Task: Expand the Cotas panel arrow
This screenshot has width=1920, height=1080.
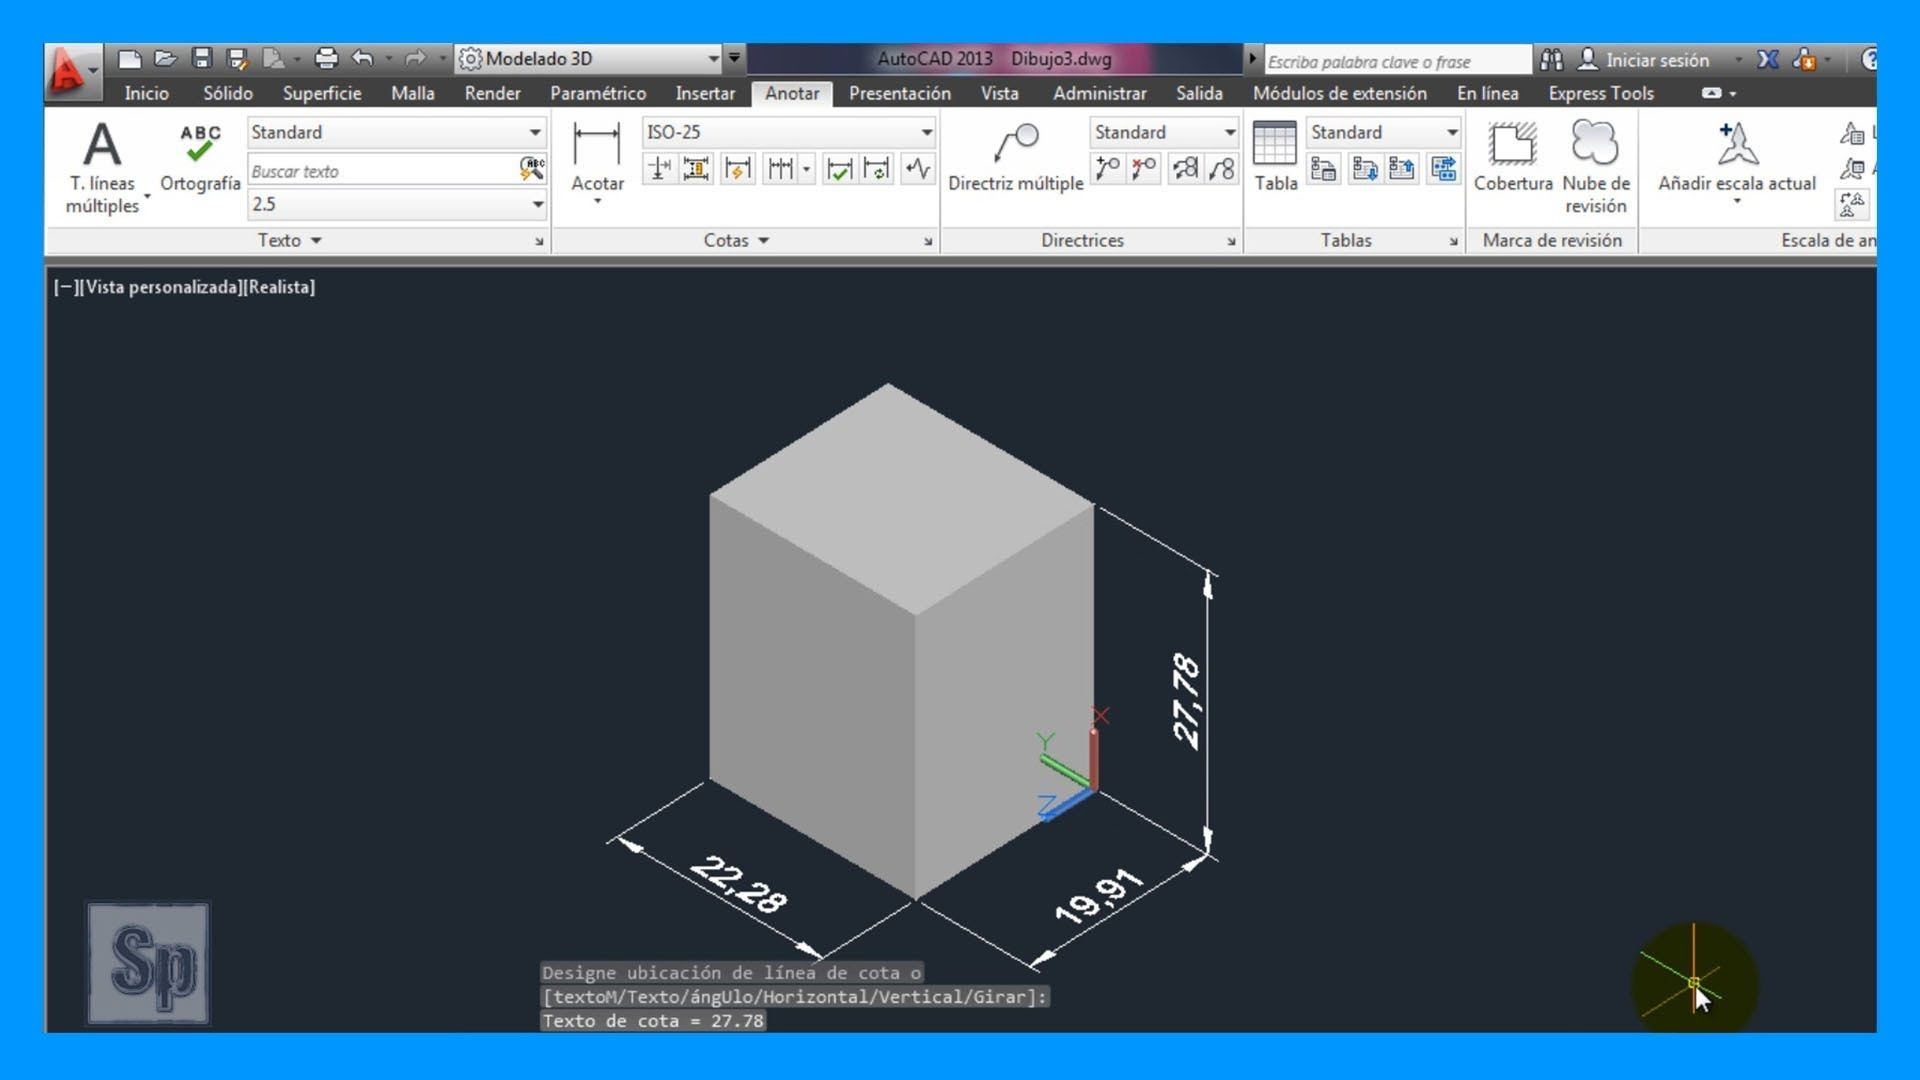Action: point(763,240)
